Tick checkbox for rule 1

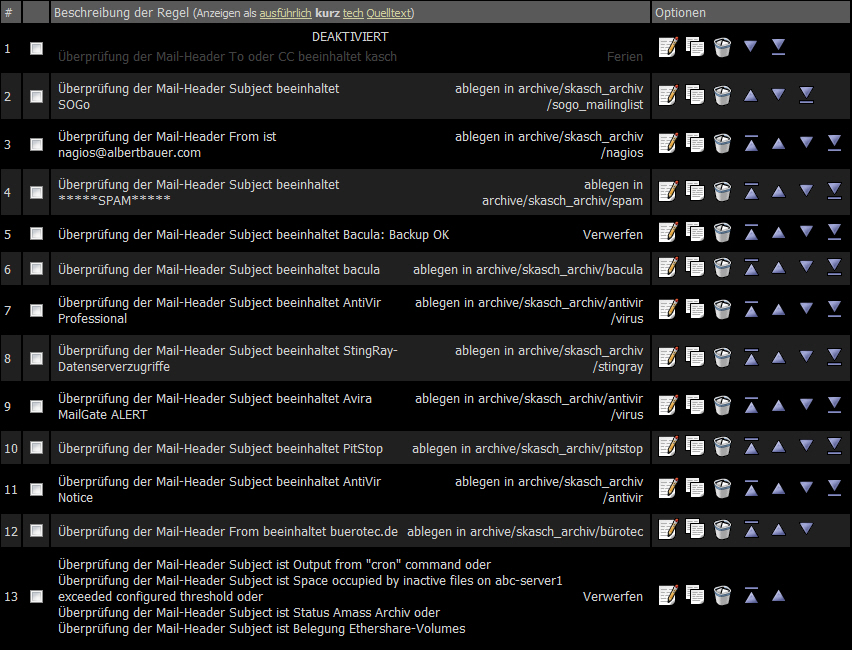tap(37, 48)
